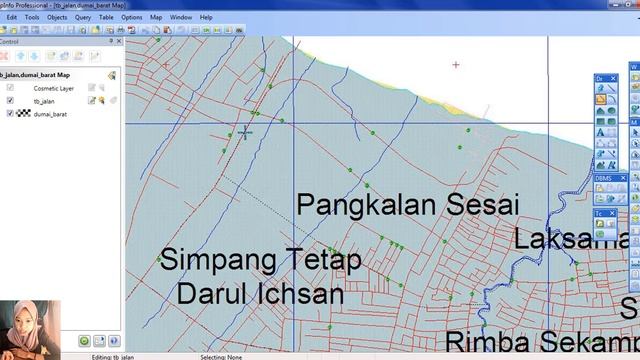Click the dumai_barat checkered style swatch
640x360 pixels.
(23, 113)
